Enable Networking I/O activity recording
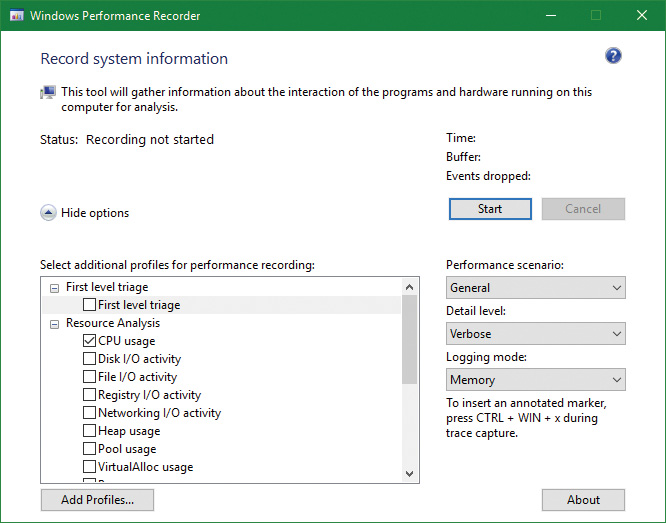This screenshot has height=523, width=666. [90, 413]
